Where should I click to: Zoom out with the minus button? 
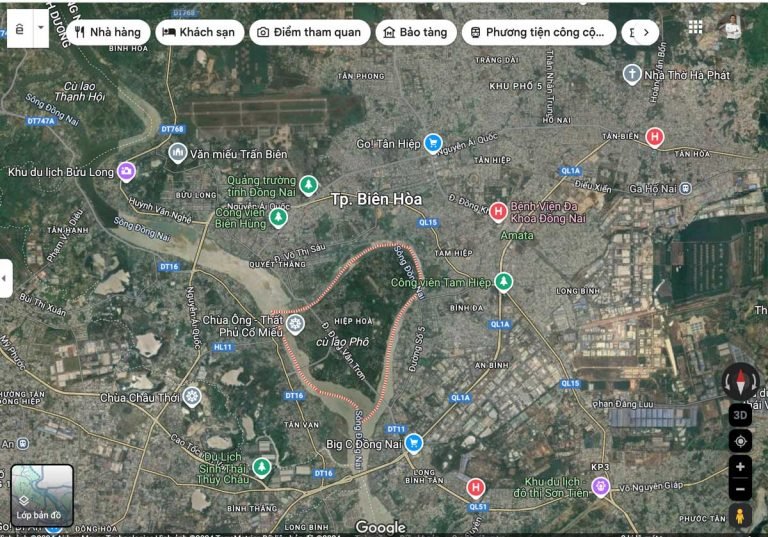pos(740,490)
